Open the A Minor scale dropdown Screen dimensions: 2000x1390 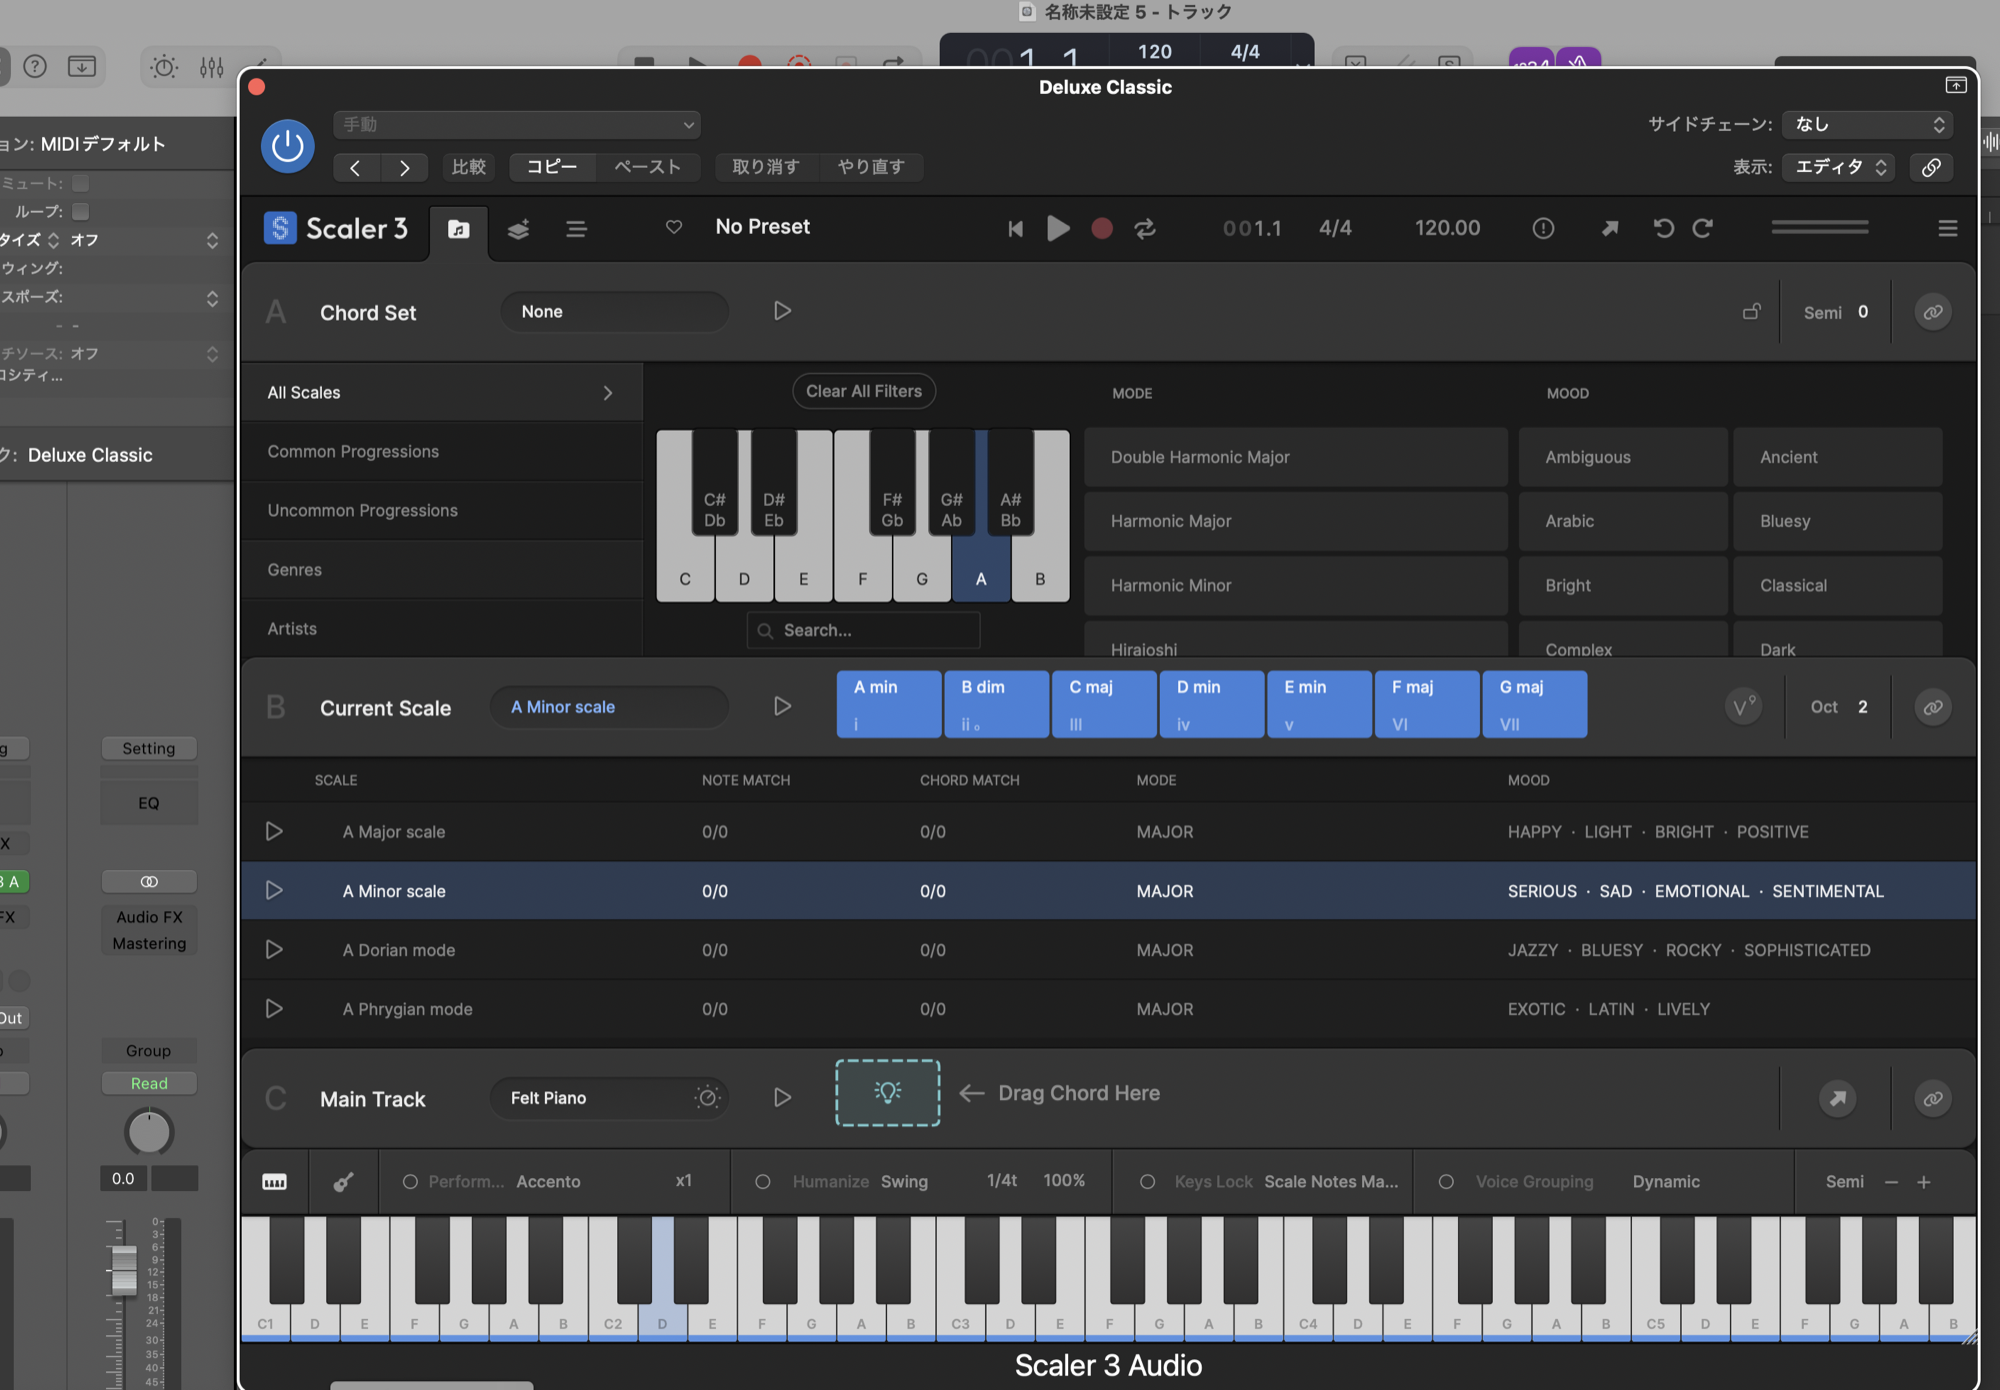609,707
